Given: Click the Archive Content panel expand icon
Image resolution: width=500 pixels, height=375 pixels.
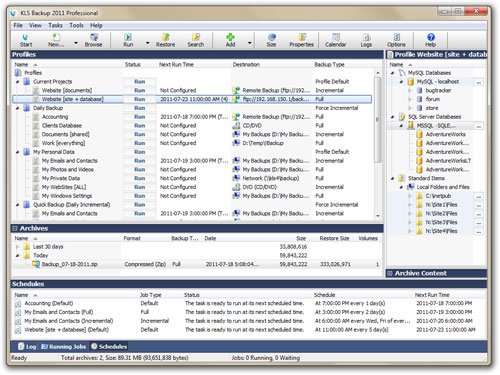Looking at the screenshot, I should pos(389,273).
